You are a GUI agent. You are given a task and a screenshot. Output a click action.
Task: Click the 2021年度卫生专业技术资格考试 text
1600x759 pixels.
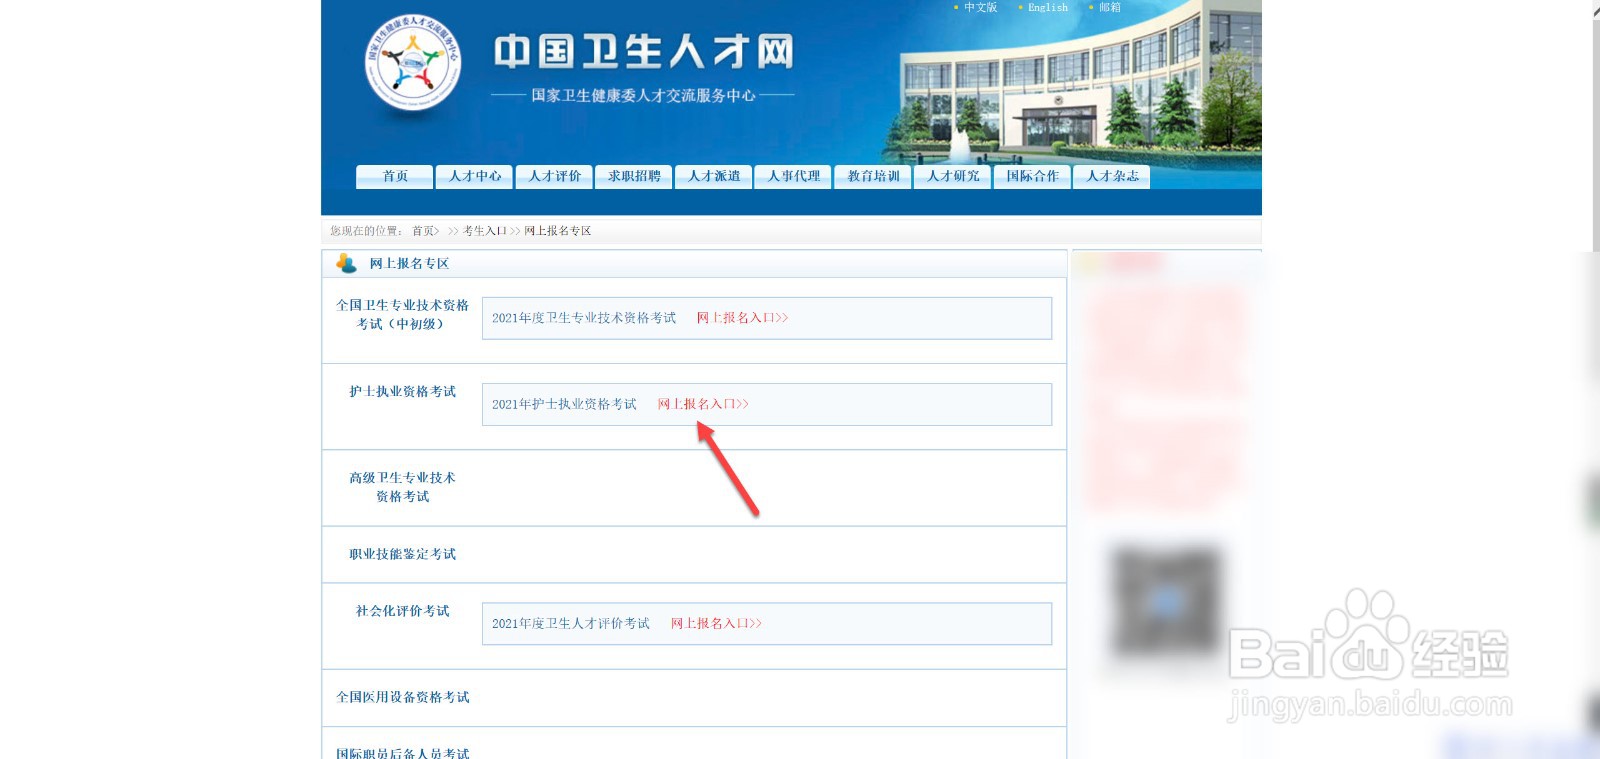pos(584,318)
